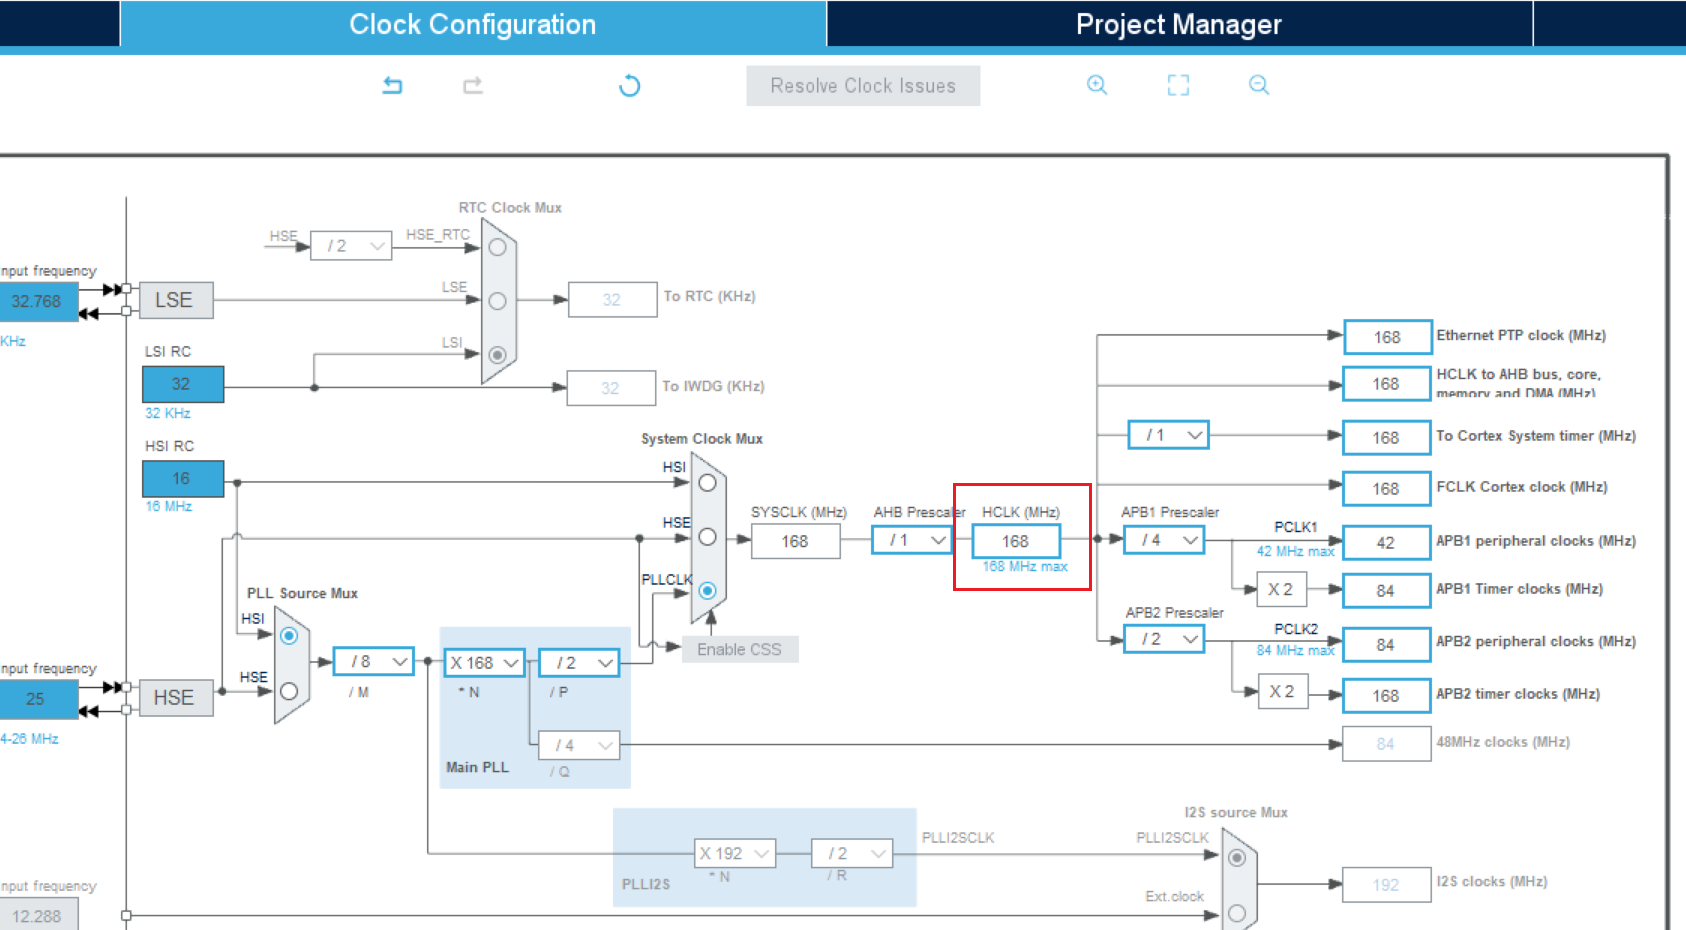Click HSE input frequency 25 field
Screen dimensions: 1686x930
point(38,699)
